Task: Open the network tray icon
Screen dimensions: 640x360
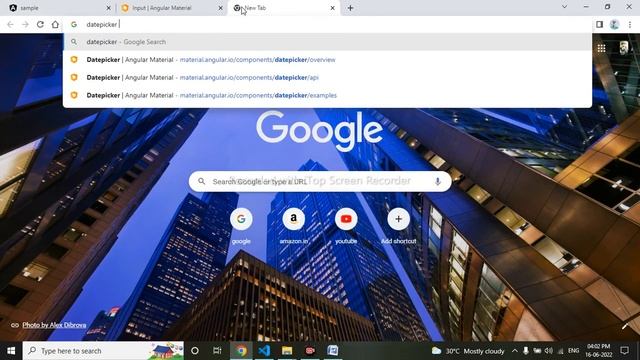Action: (560, 351)
